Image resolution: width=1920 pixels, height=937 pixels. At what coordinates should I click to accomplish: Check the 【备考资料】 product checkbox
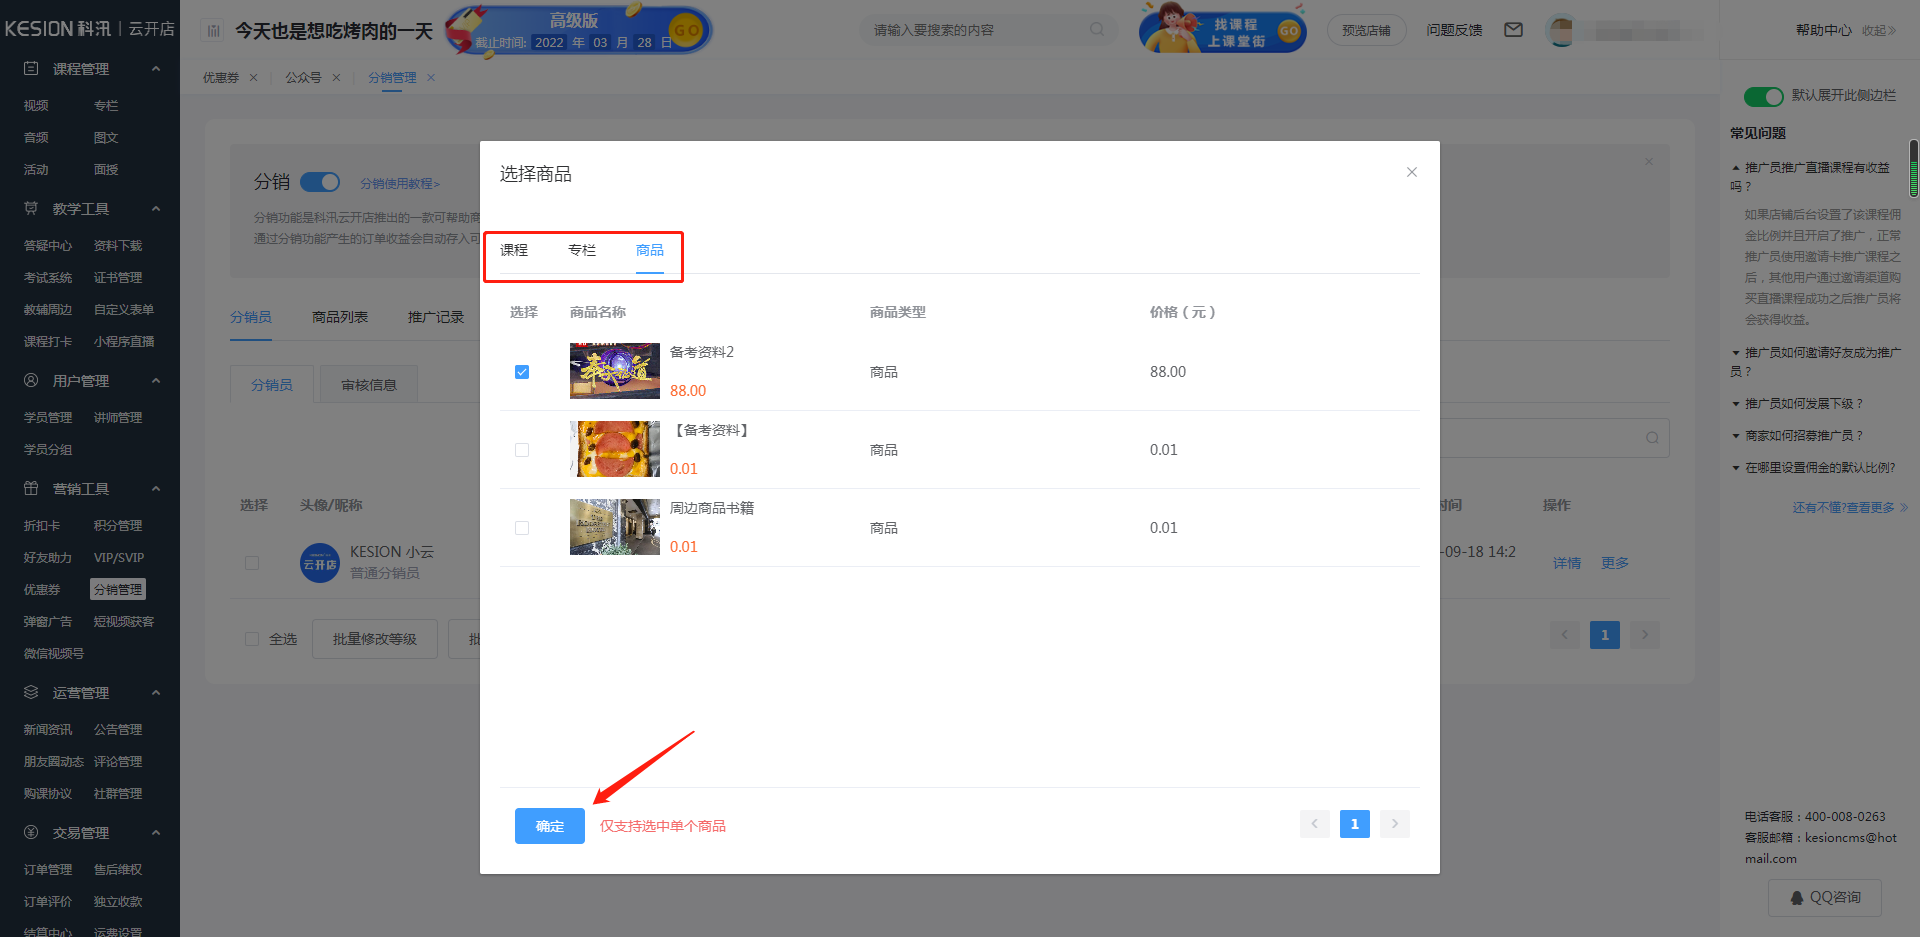[522, 450]
